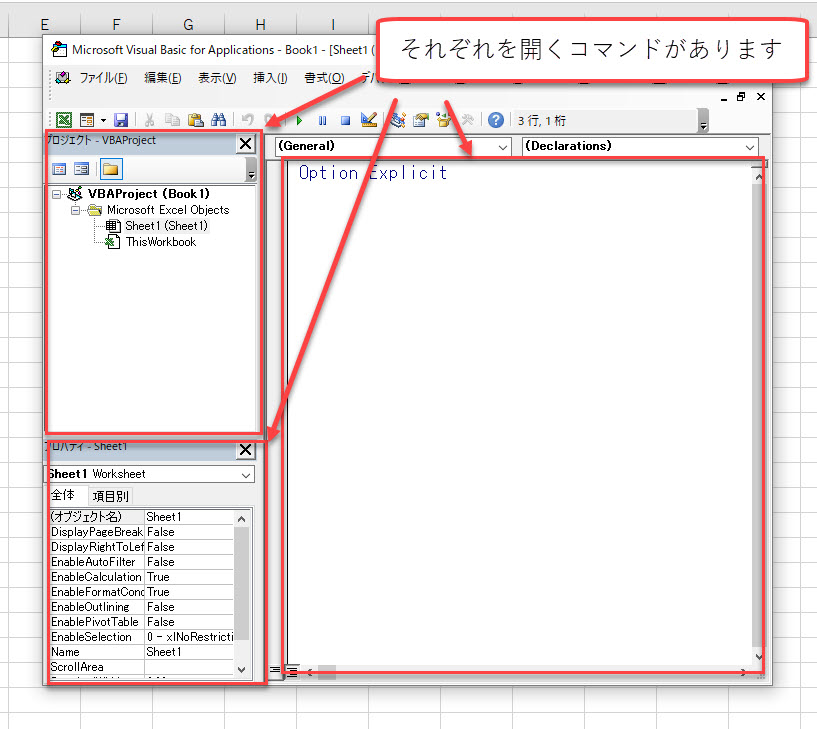Open the Properties Window toolbar icon
817x729 pixels.
[x=420, y=120]
